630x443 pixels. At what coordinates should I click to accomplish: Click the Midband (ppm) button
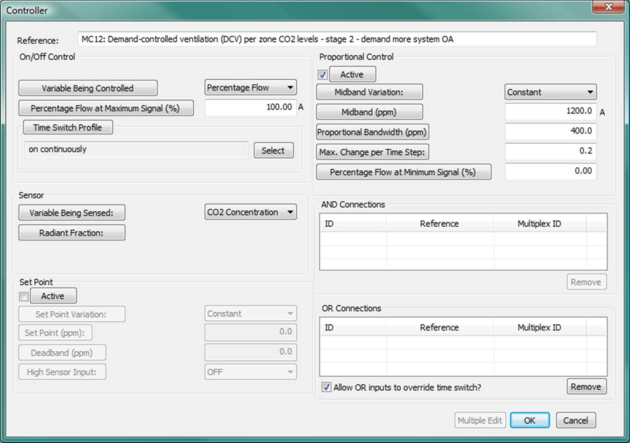tap(370, 112)
